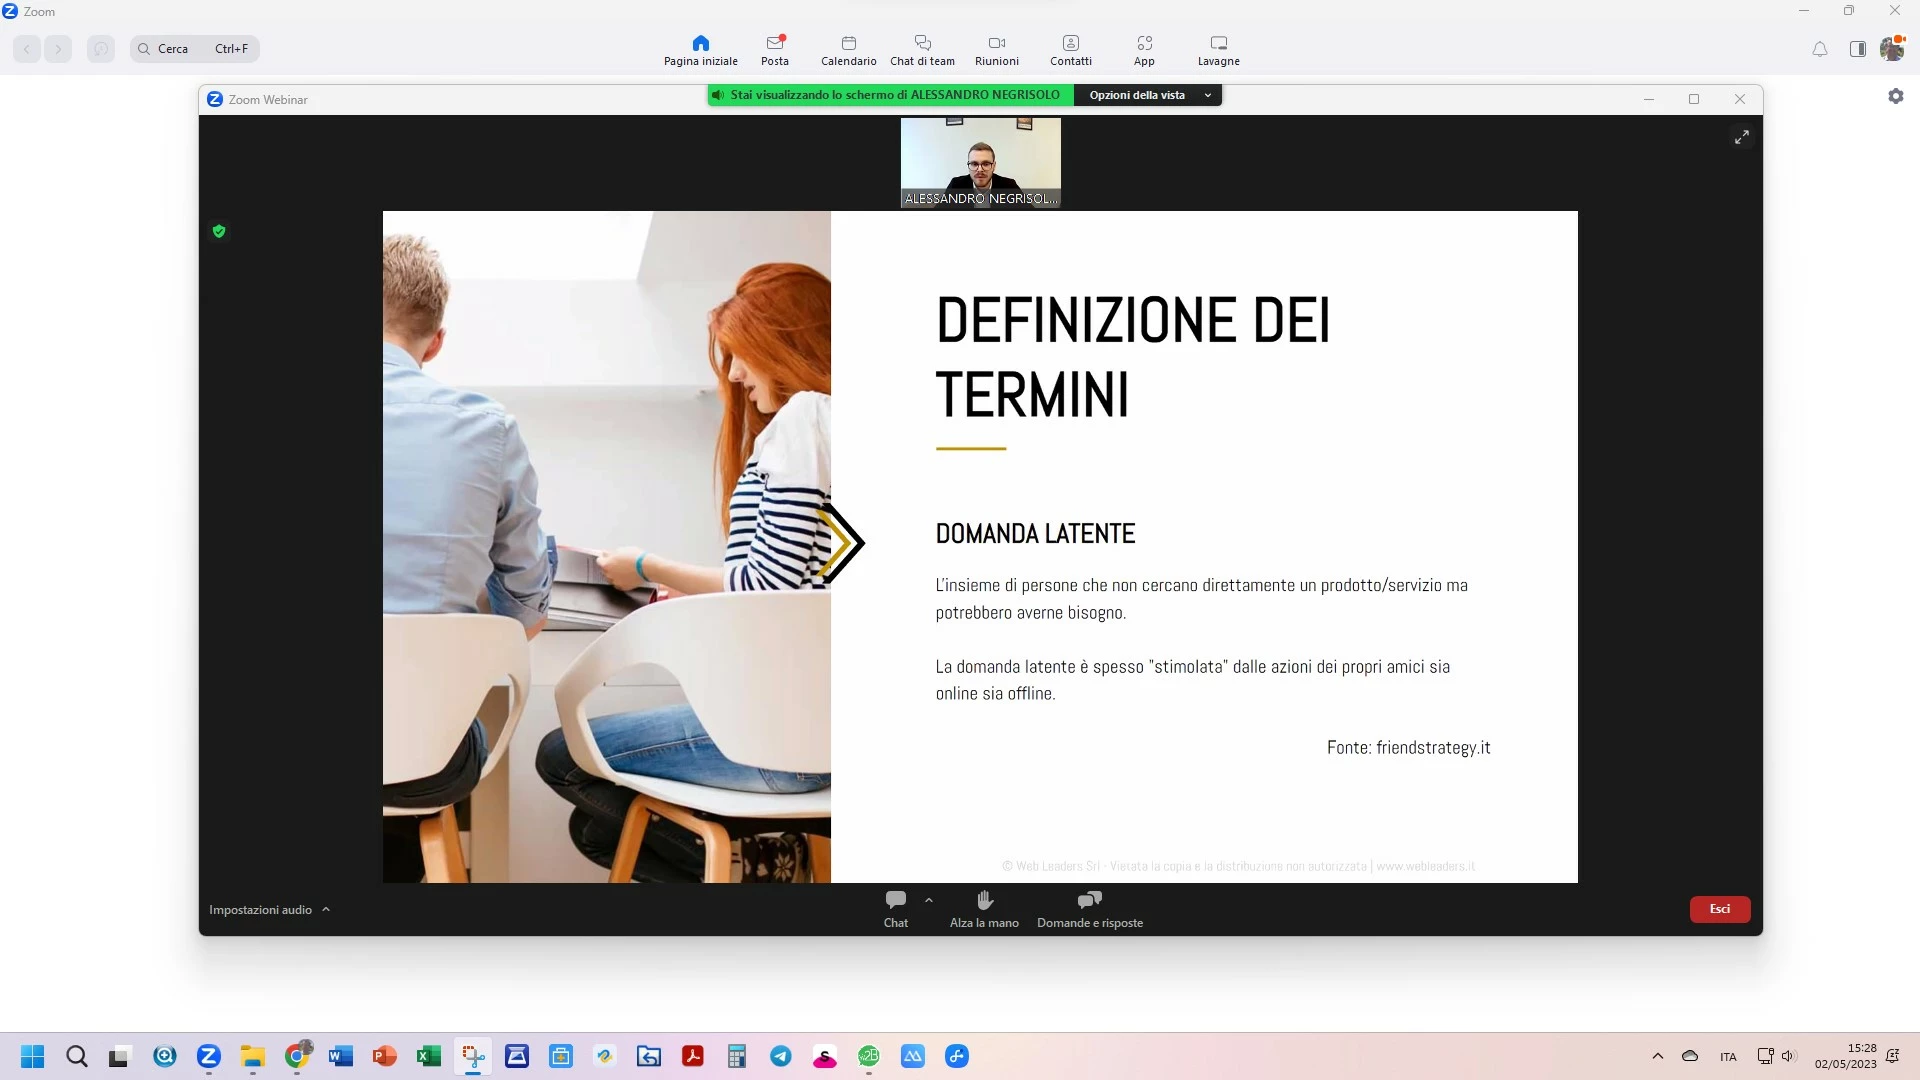Click Alessandro Negrisolo video thumbnail
This screenshot has height=1080, width=1920.
[x=980, y=162]
